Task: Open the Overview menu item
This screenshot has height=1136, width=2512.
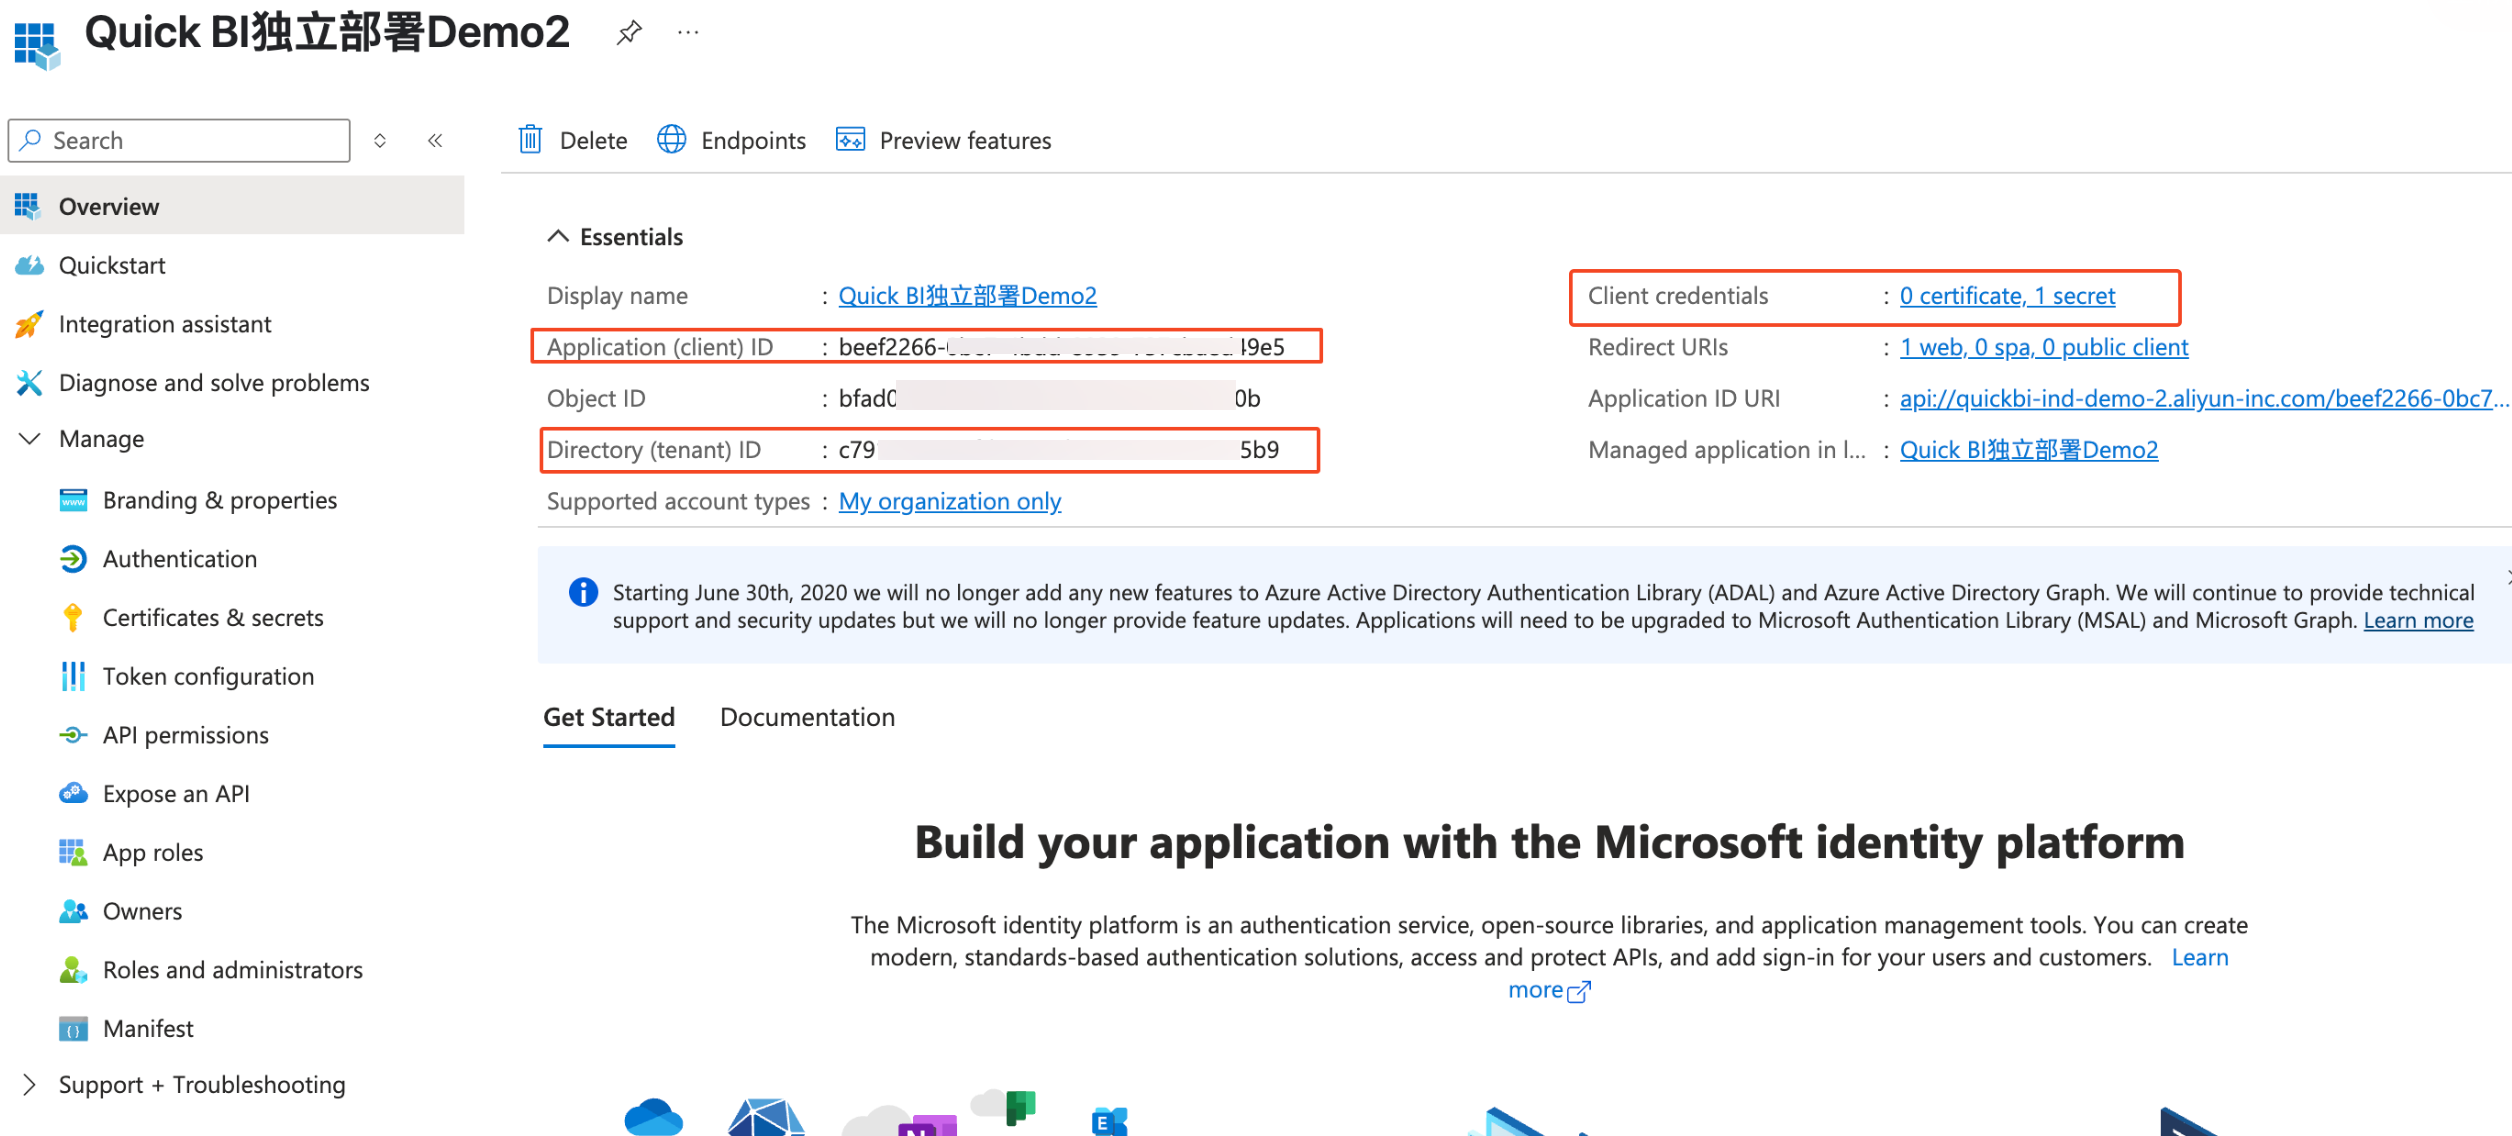Action: pyautogui.click(x=232, y=207)
